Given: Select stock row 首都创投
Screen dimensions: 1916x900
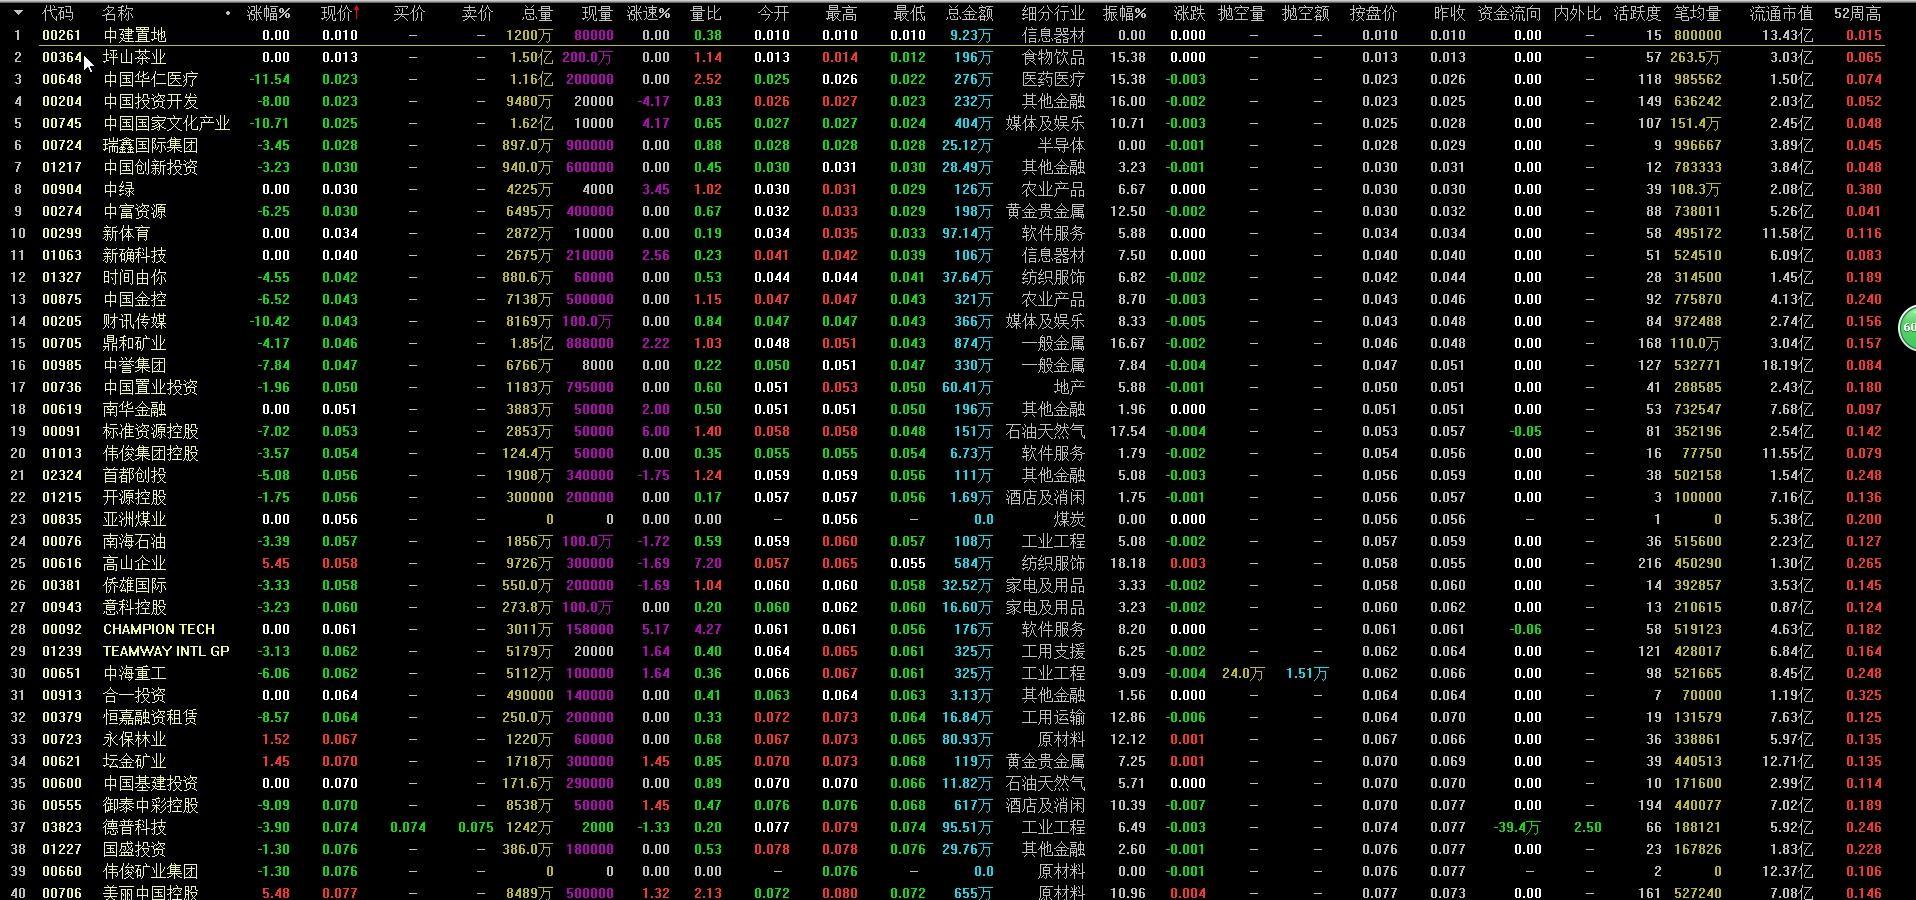Looking at the screenshot, I should 135,475.
